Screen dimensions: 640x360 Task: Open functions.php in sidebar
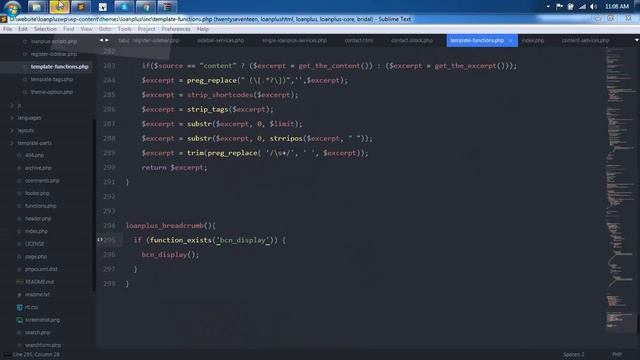pos(41,206)
